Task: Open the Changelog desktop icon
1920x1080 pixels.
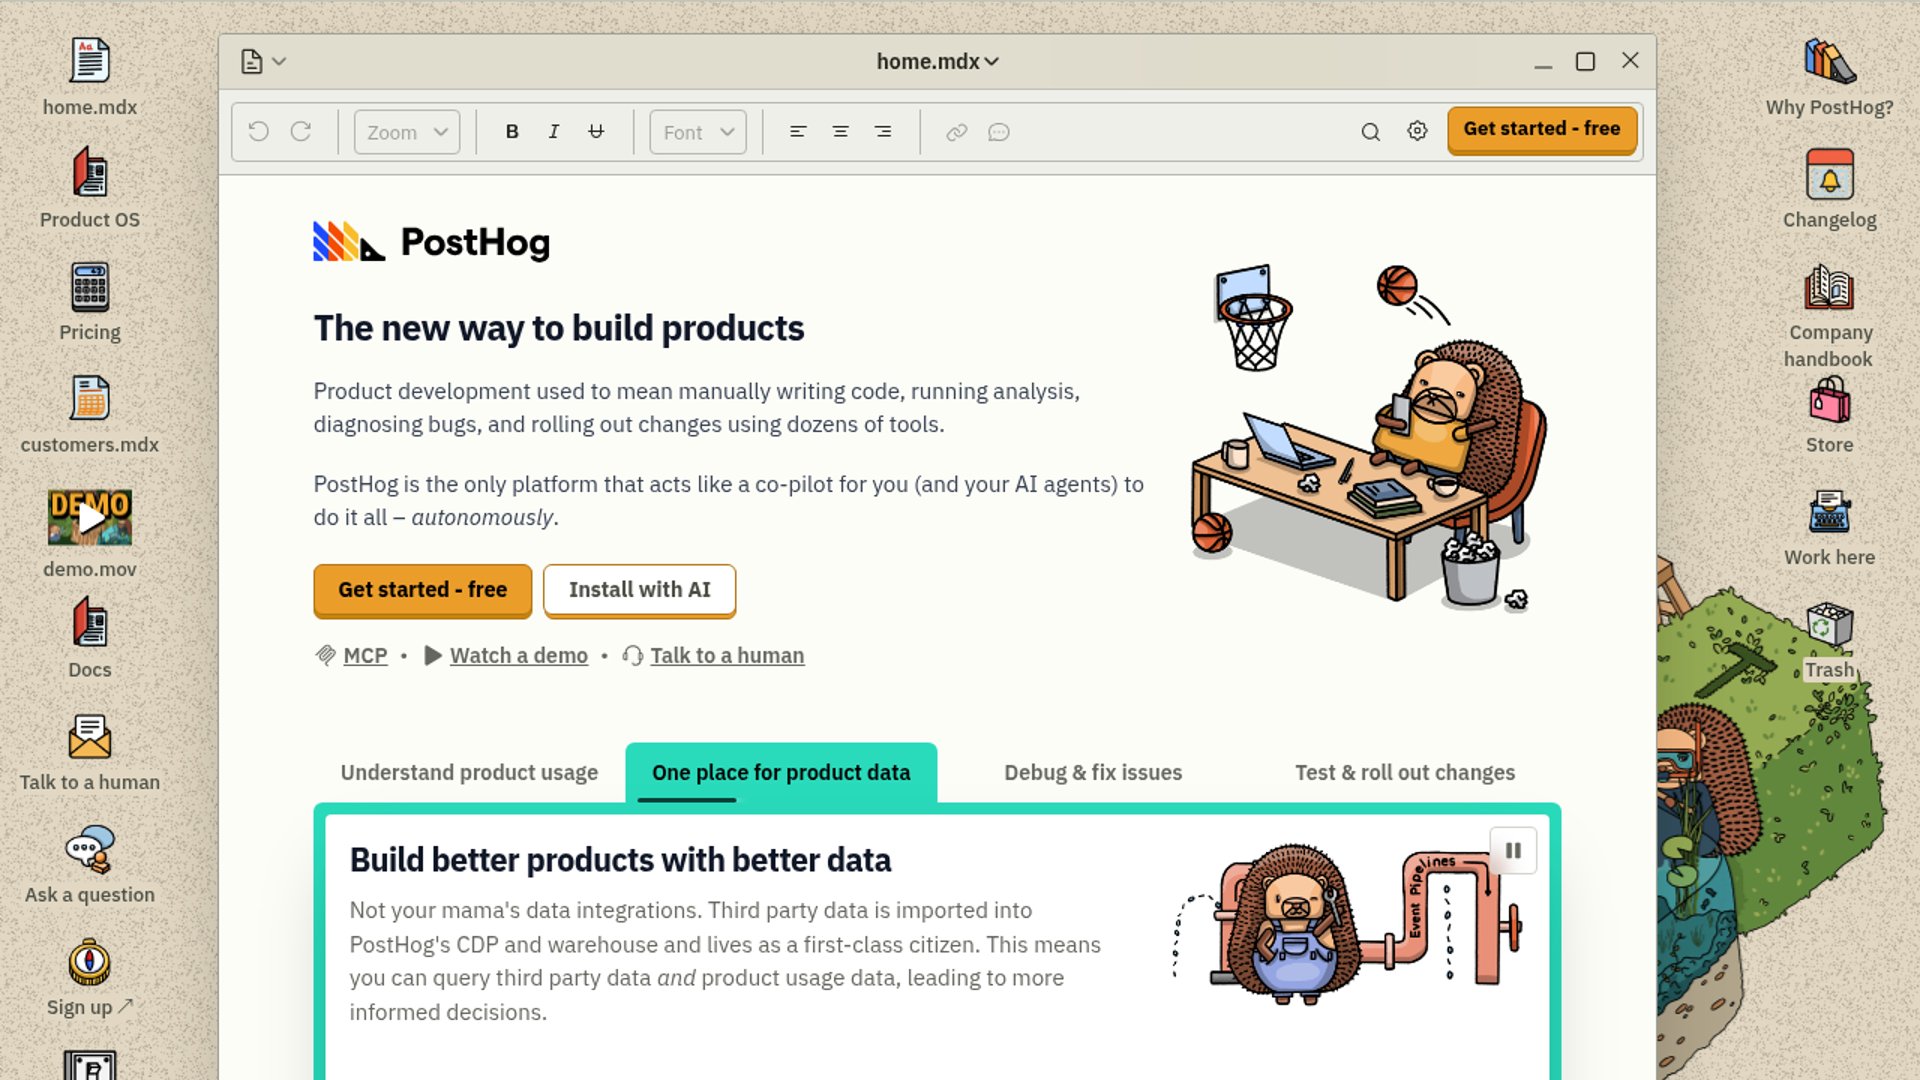Action: pyautogui.click(x=1829, y=189)
